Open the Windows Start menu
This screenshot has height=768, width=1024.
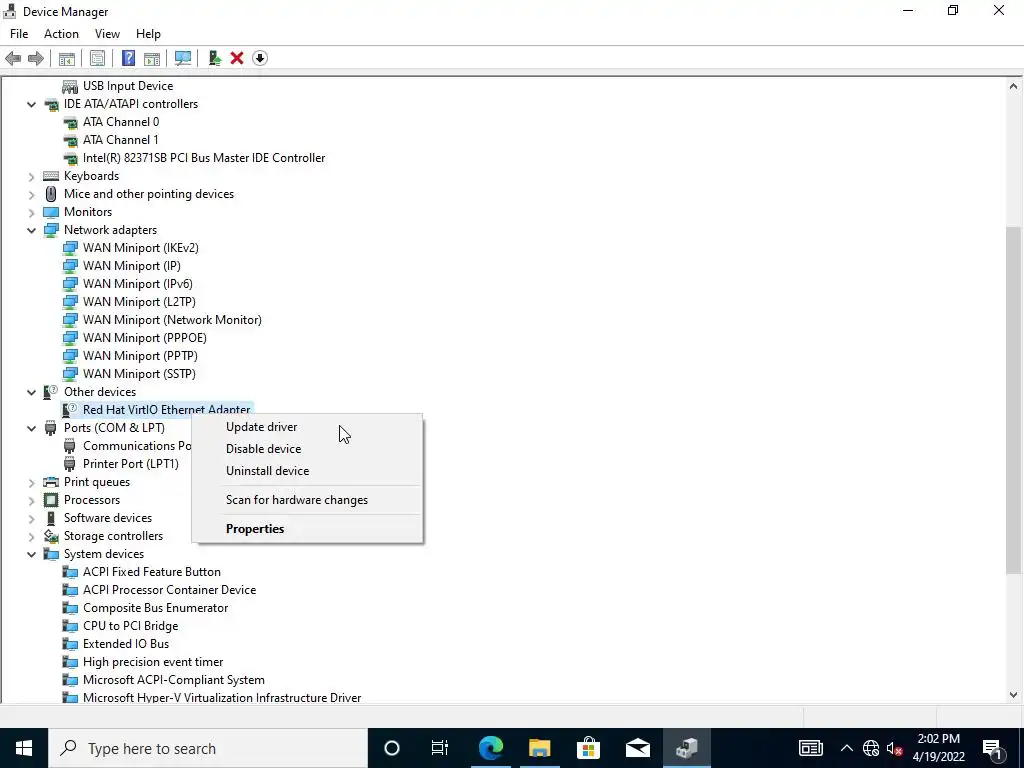pyautogui.click(x=24, y=748)
